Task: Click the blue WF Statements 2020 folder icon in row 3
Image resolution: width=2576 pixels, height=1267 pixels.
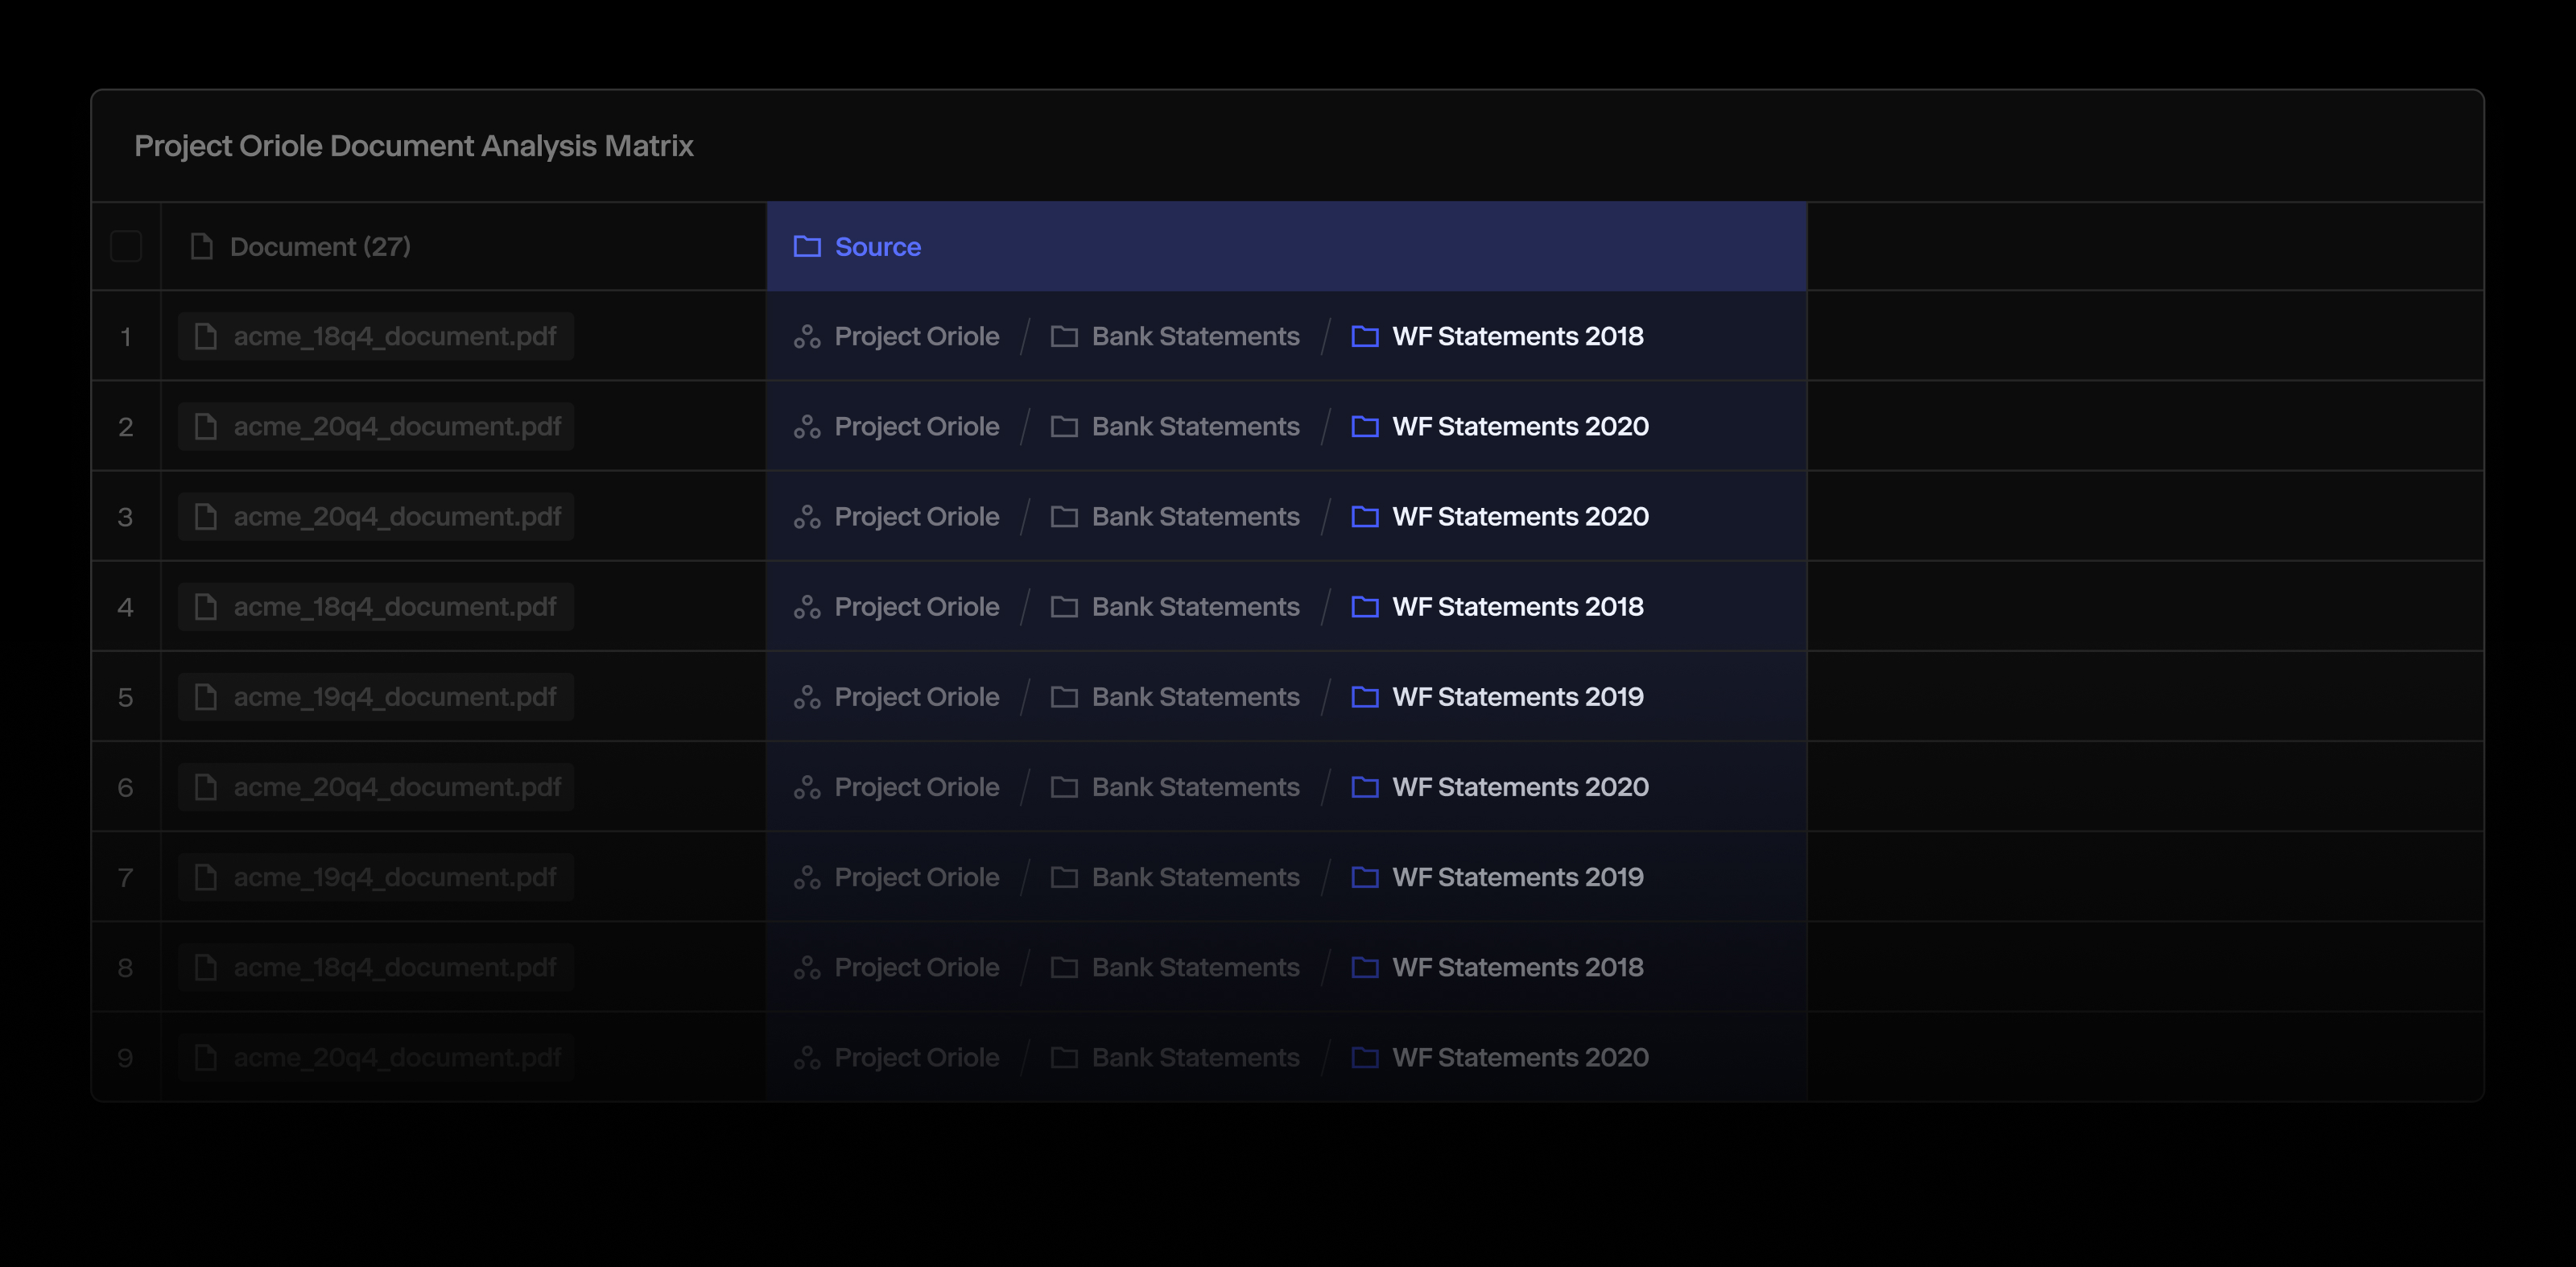Action: click(1365, 517)
